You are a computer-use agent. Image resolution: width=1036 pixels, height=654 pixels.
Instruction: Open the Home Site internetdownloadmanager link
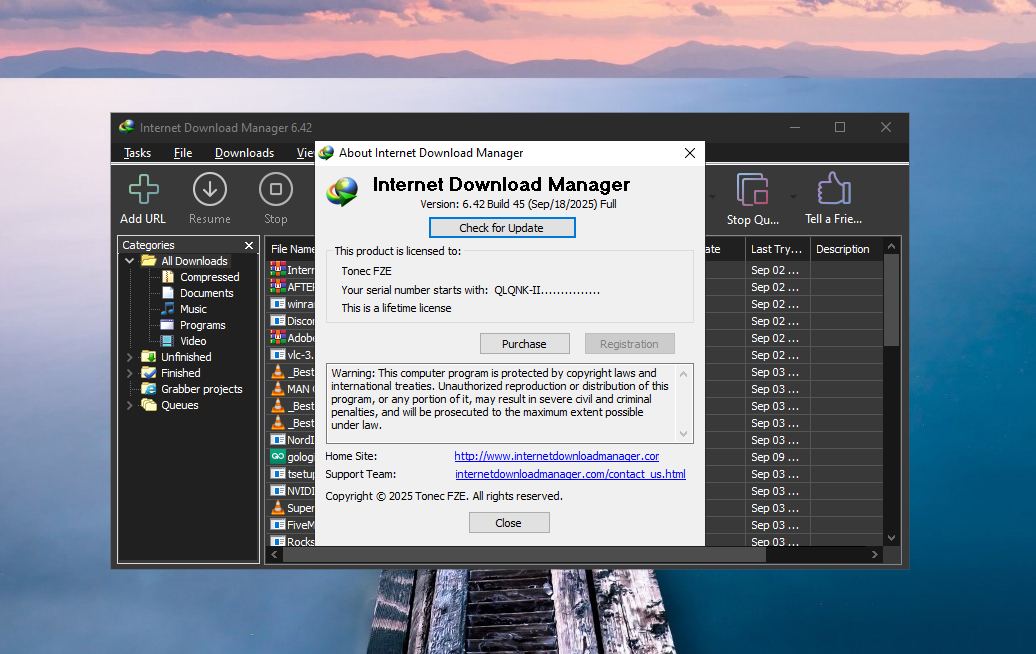pyautogui.click(x=556, y=456)
